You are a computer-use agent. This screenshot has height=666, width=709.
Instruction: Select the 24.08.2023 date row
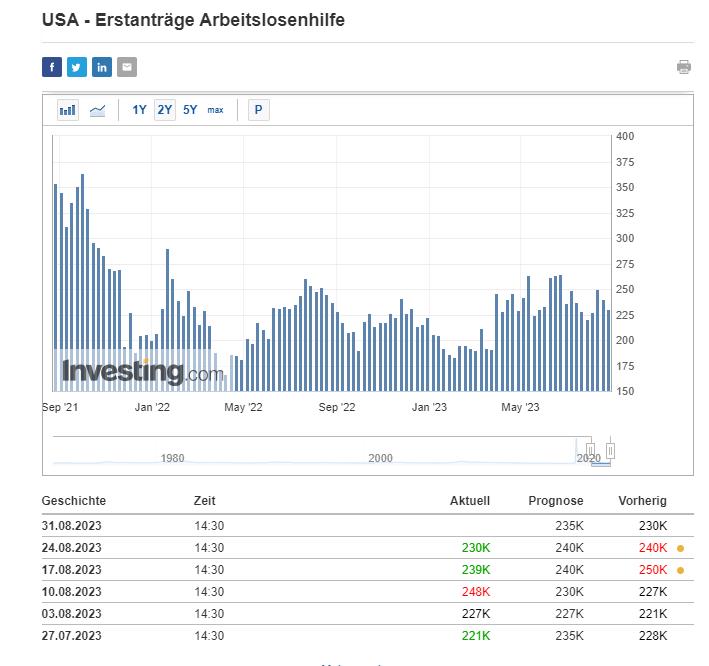point(368,548)
